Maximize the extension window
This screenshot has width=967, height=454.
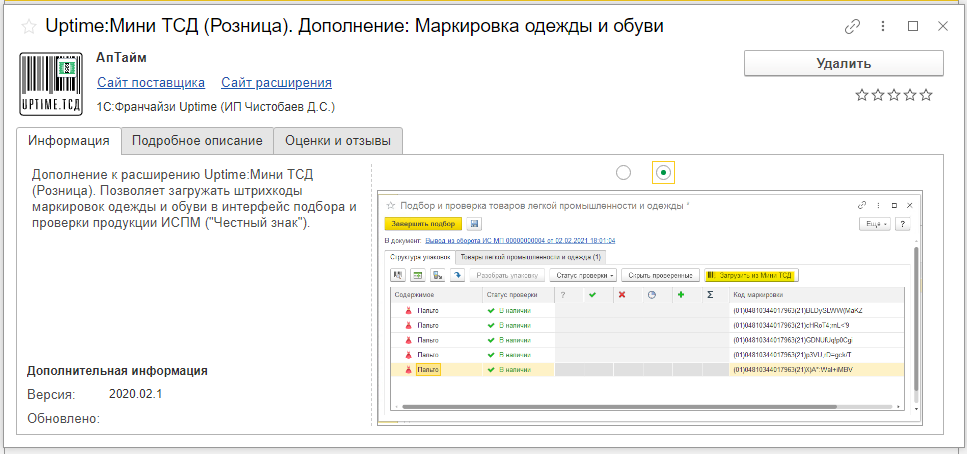click(913, 27)
